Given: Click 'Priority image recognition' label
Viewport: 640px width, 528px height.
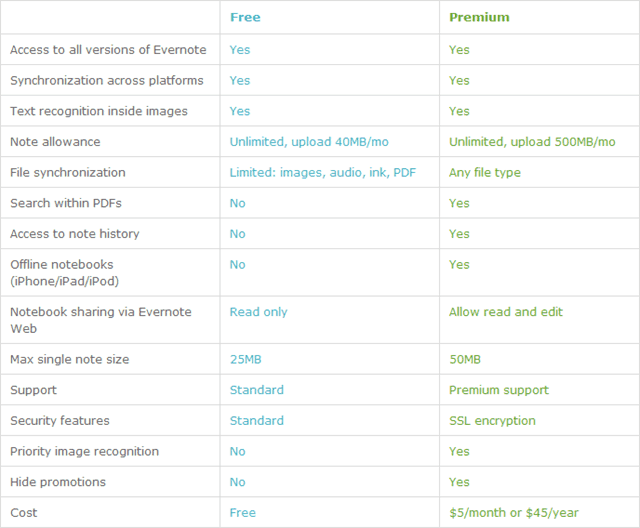Looking at the screenshot, I should pyautogui.click(x=84, y=451).
